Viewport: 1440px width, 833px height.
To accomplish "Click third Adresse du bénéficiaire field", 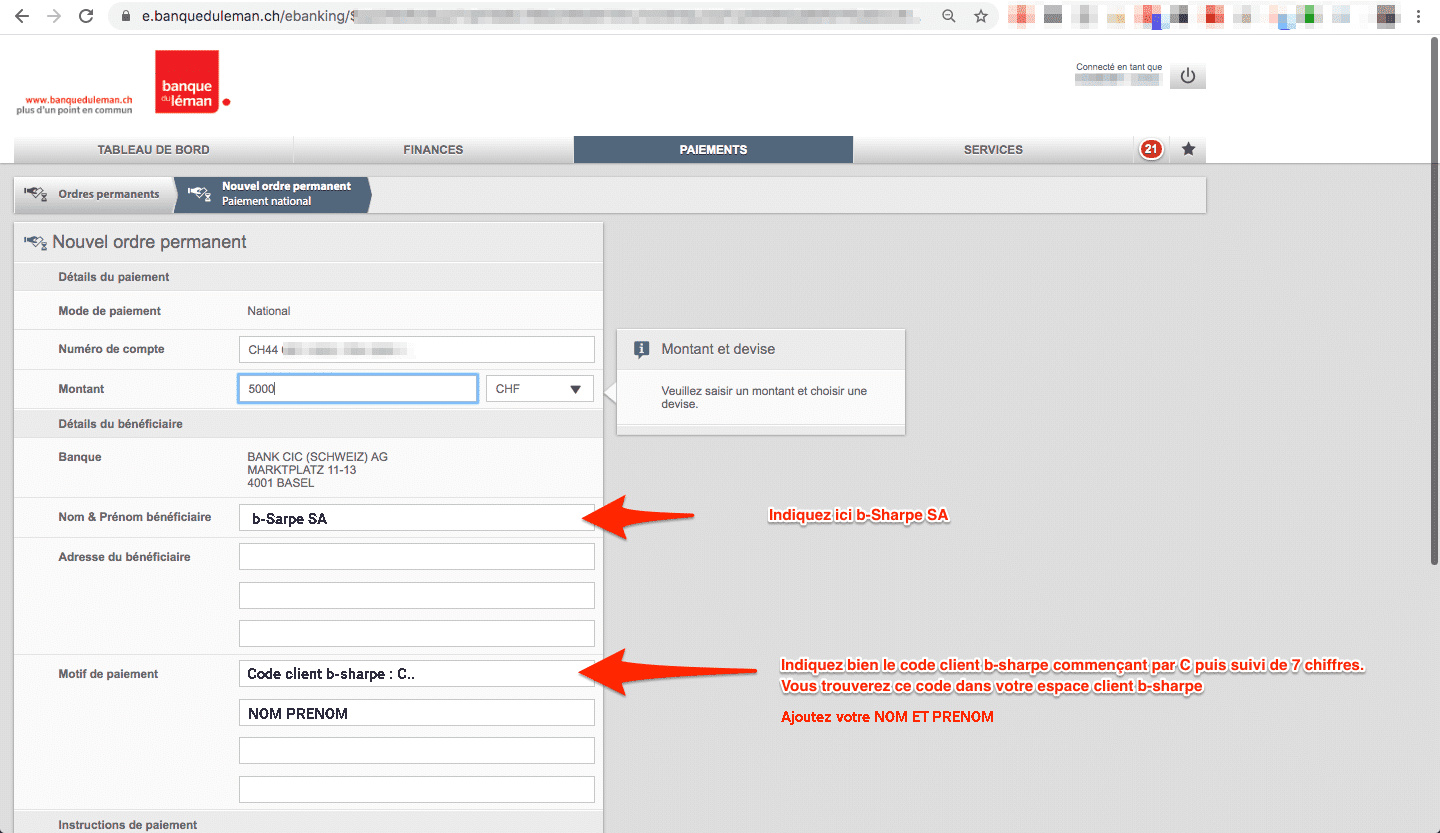I will click(x=416, y=633).
